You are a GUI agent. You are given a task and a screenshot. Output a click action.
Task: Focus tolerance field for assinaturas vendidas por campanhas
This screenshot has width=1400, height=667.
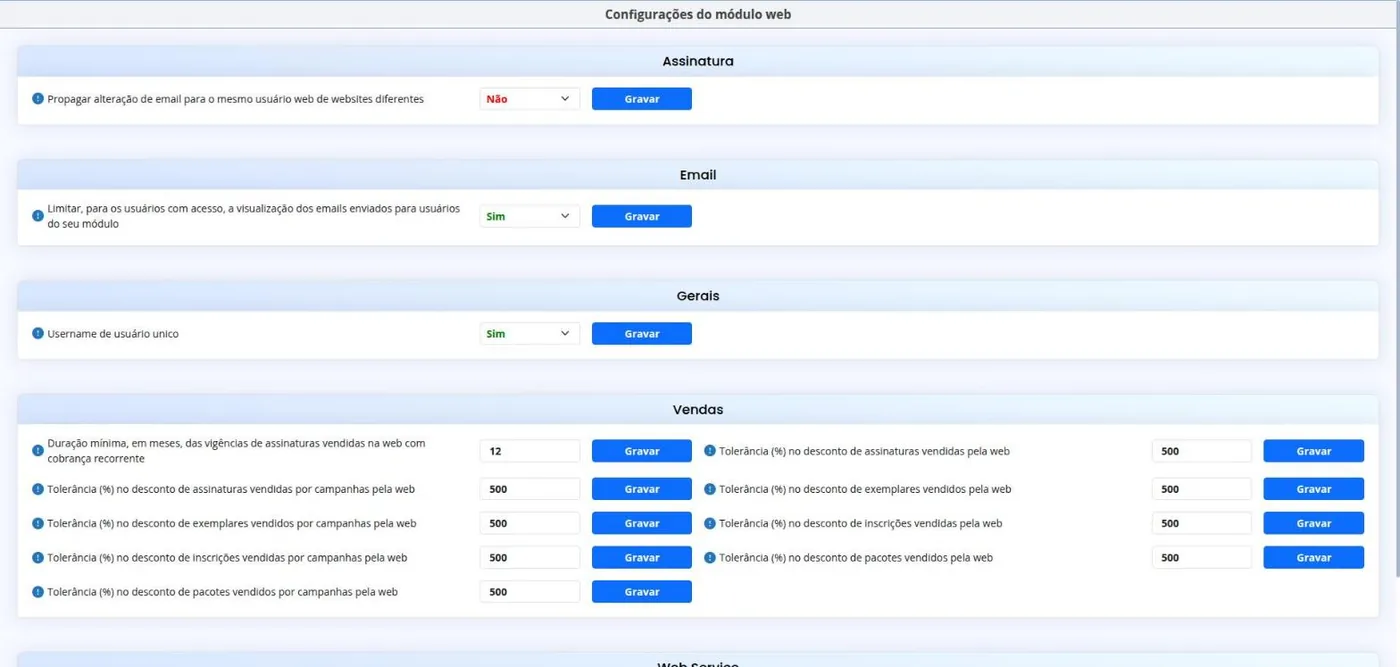(530, 489)
